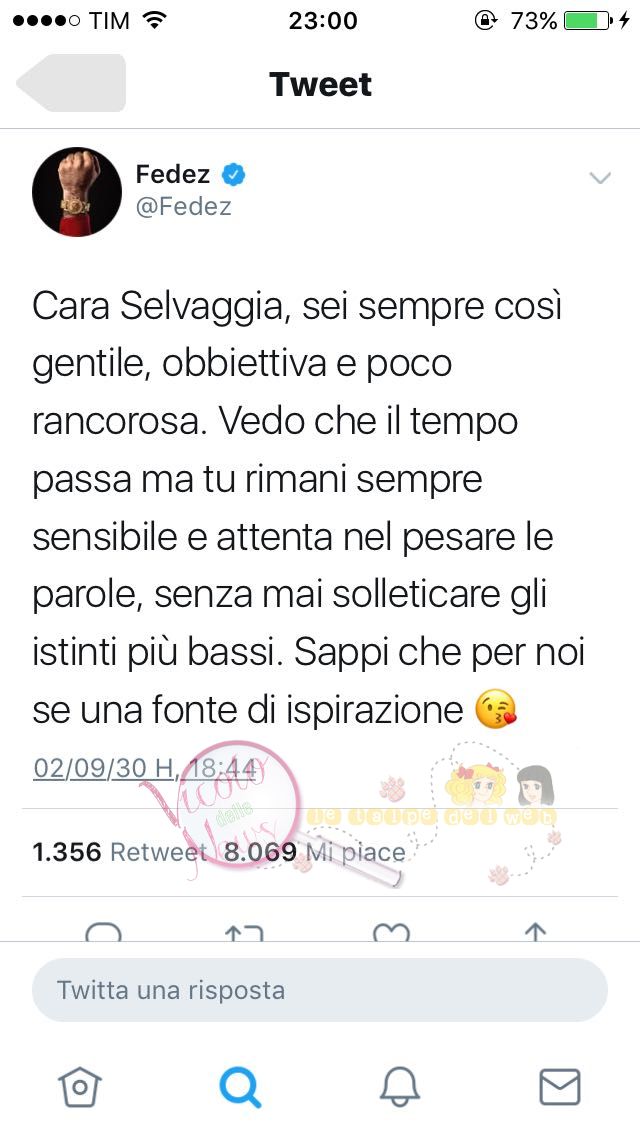Expand the tweet options chevron
The width and height of the screenshot is (640, 1136).
pos(600,178)
